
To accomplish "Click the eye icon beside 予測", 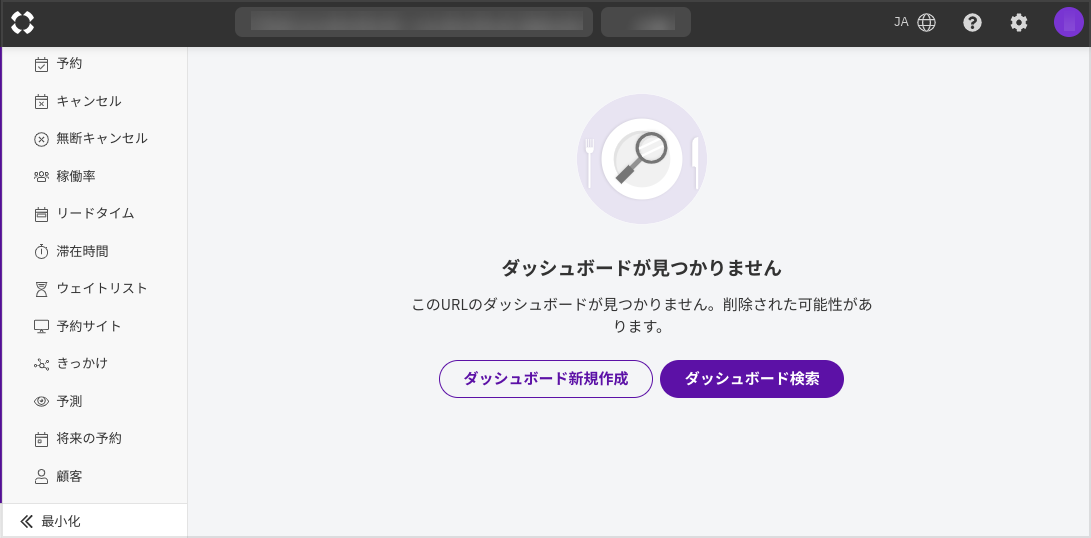I will coord(41,401).
